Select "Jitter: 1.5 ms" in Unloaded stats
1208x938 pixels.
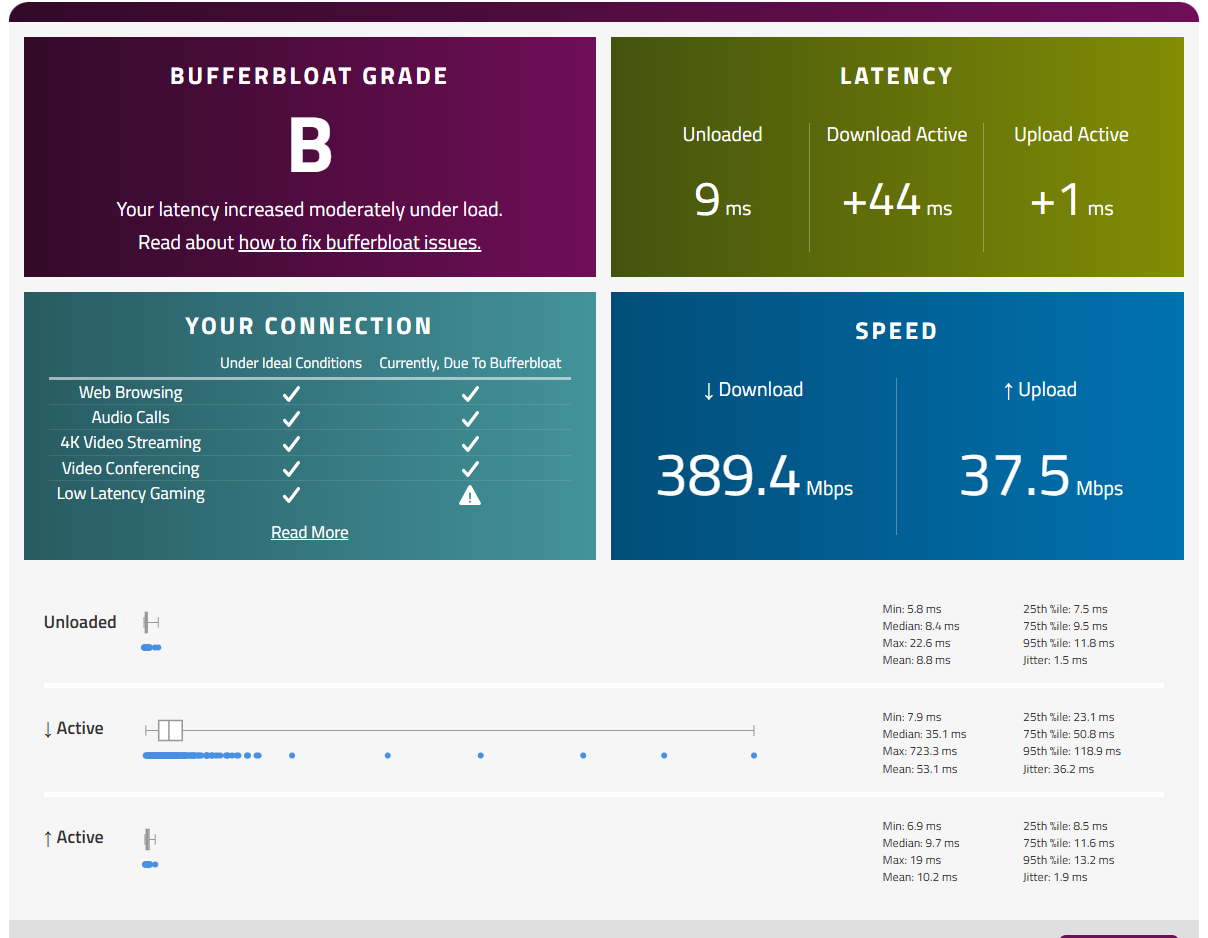[x=1055, y=660]
